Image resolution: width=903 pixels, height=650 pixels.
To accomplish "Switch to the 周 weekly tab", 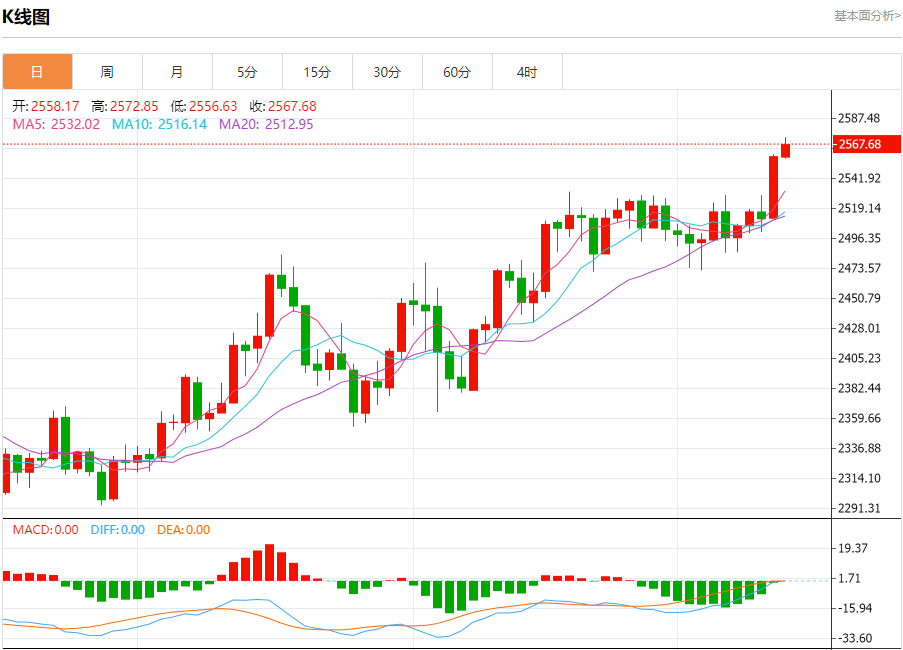I will (107, 72).
